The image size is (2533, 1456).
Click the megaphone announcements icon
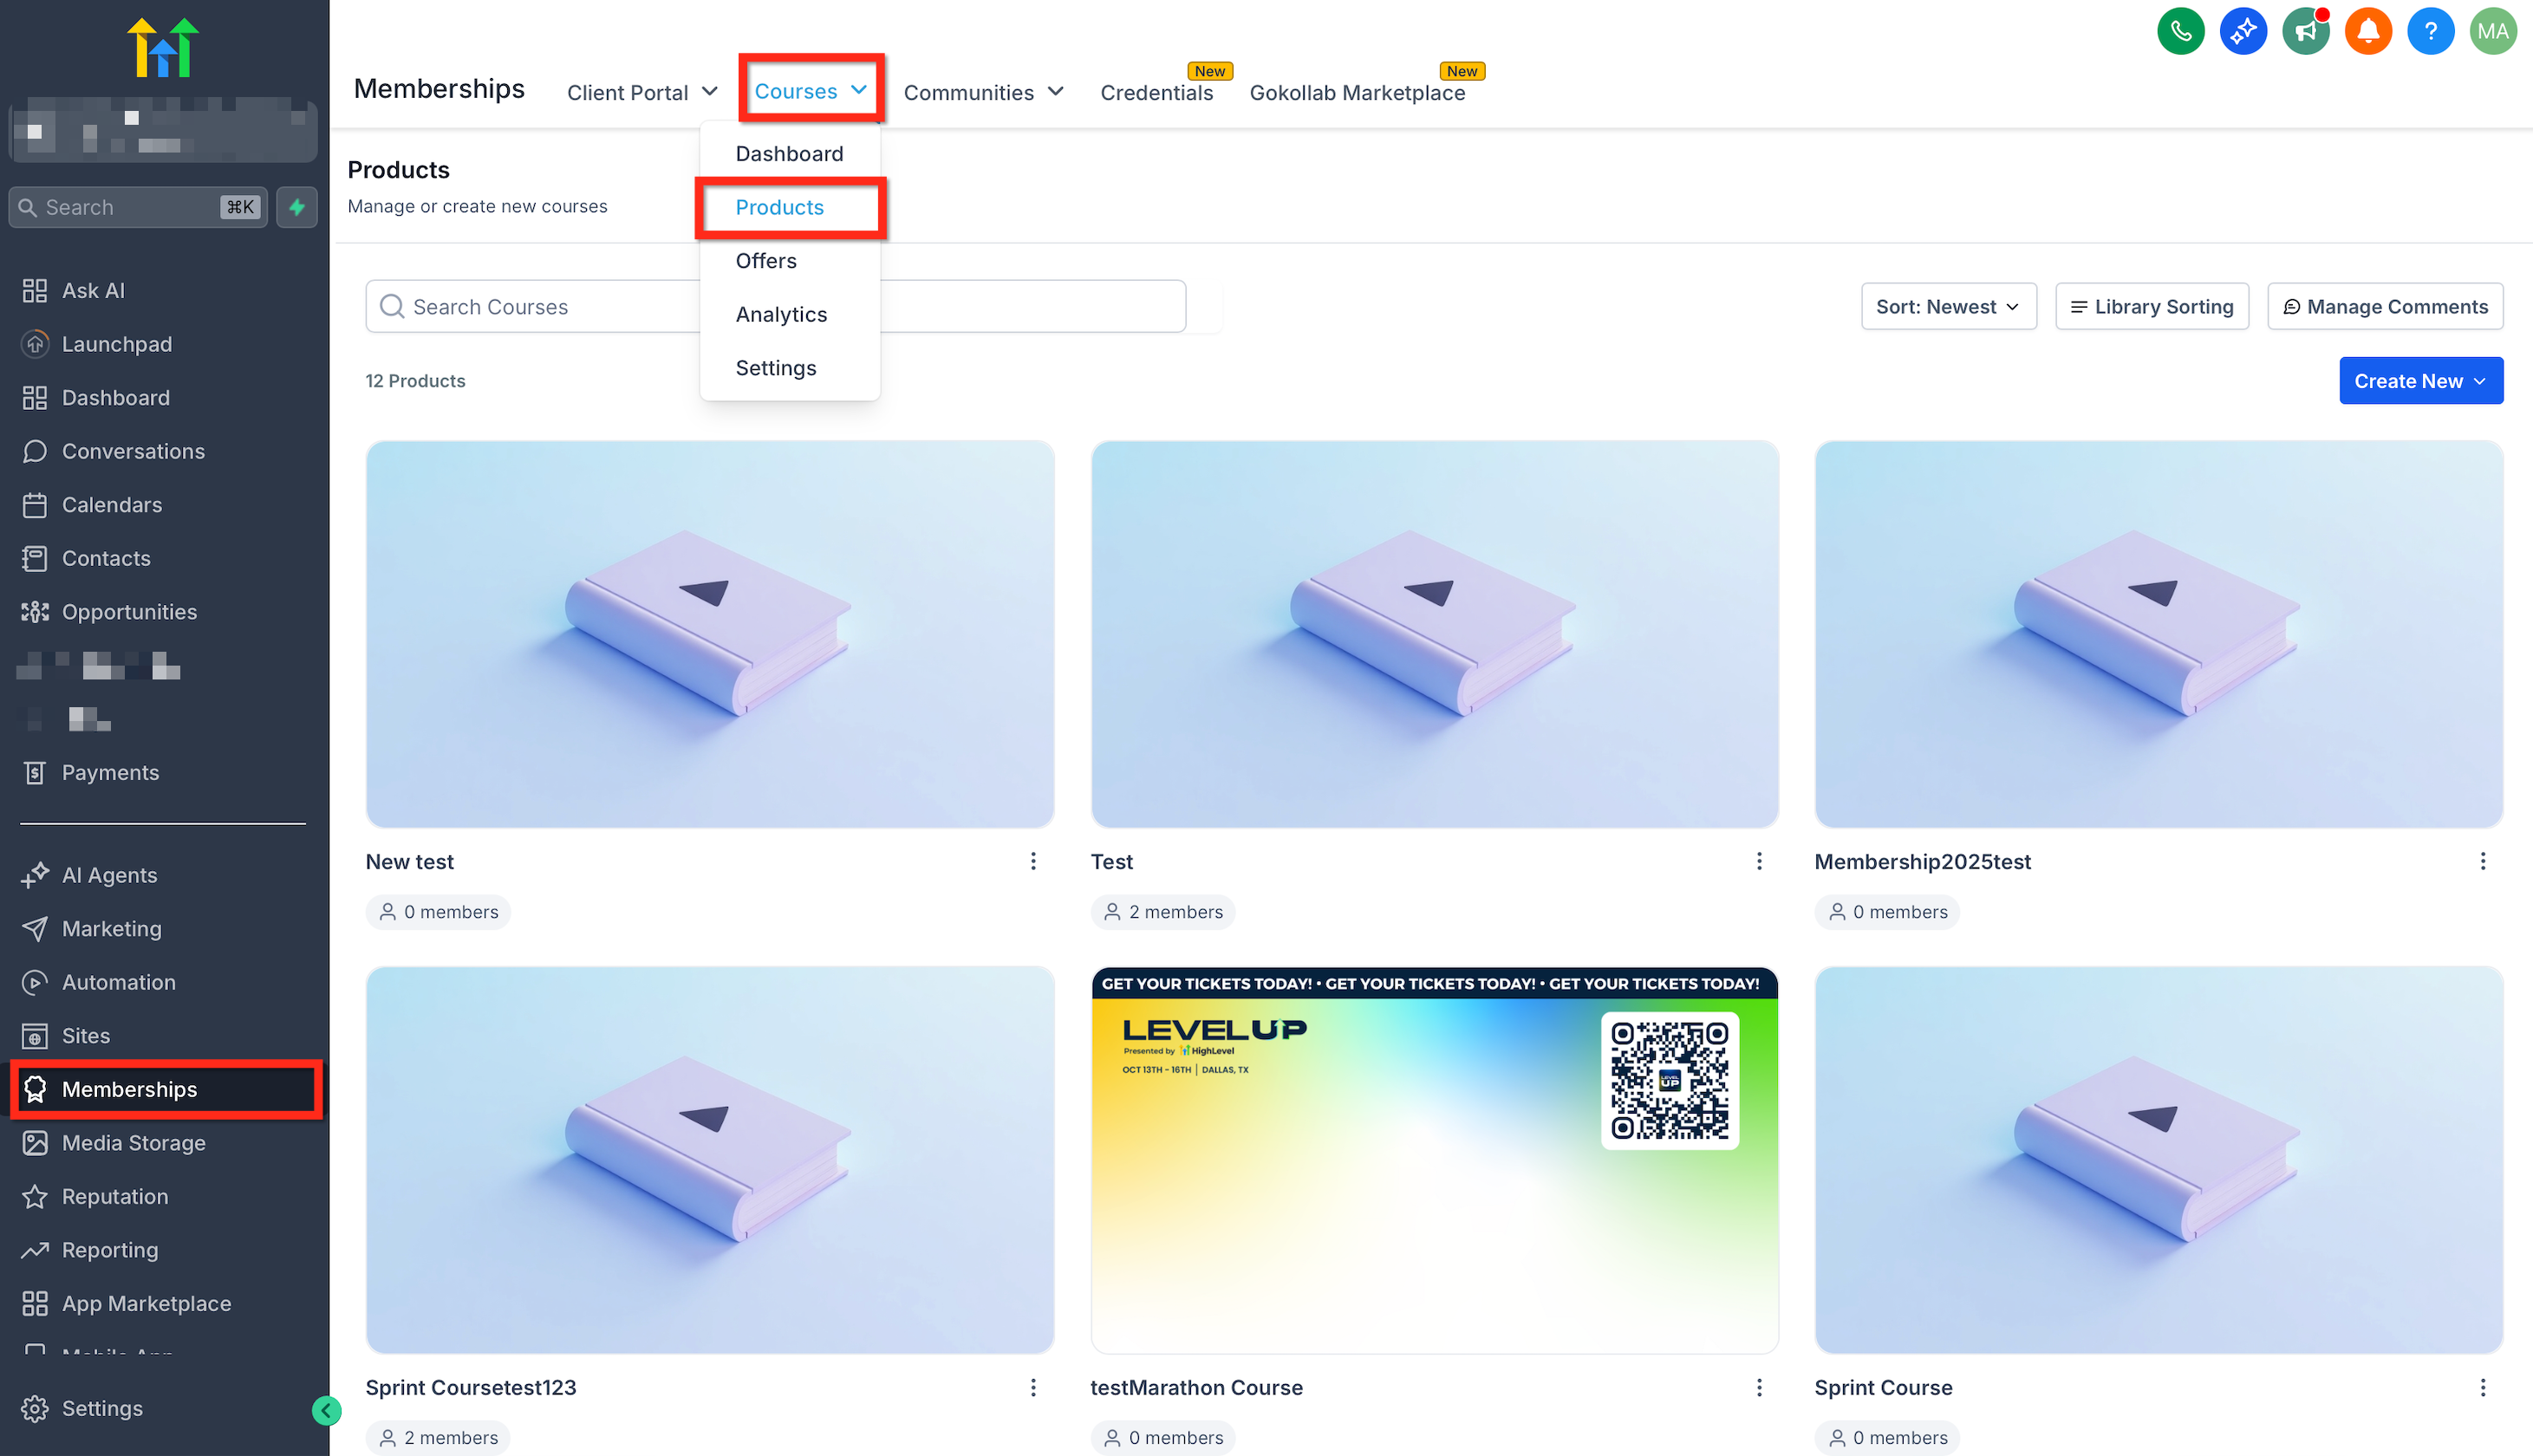point(2305,31)
